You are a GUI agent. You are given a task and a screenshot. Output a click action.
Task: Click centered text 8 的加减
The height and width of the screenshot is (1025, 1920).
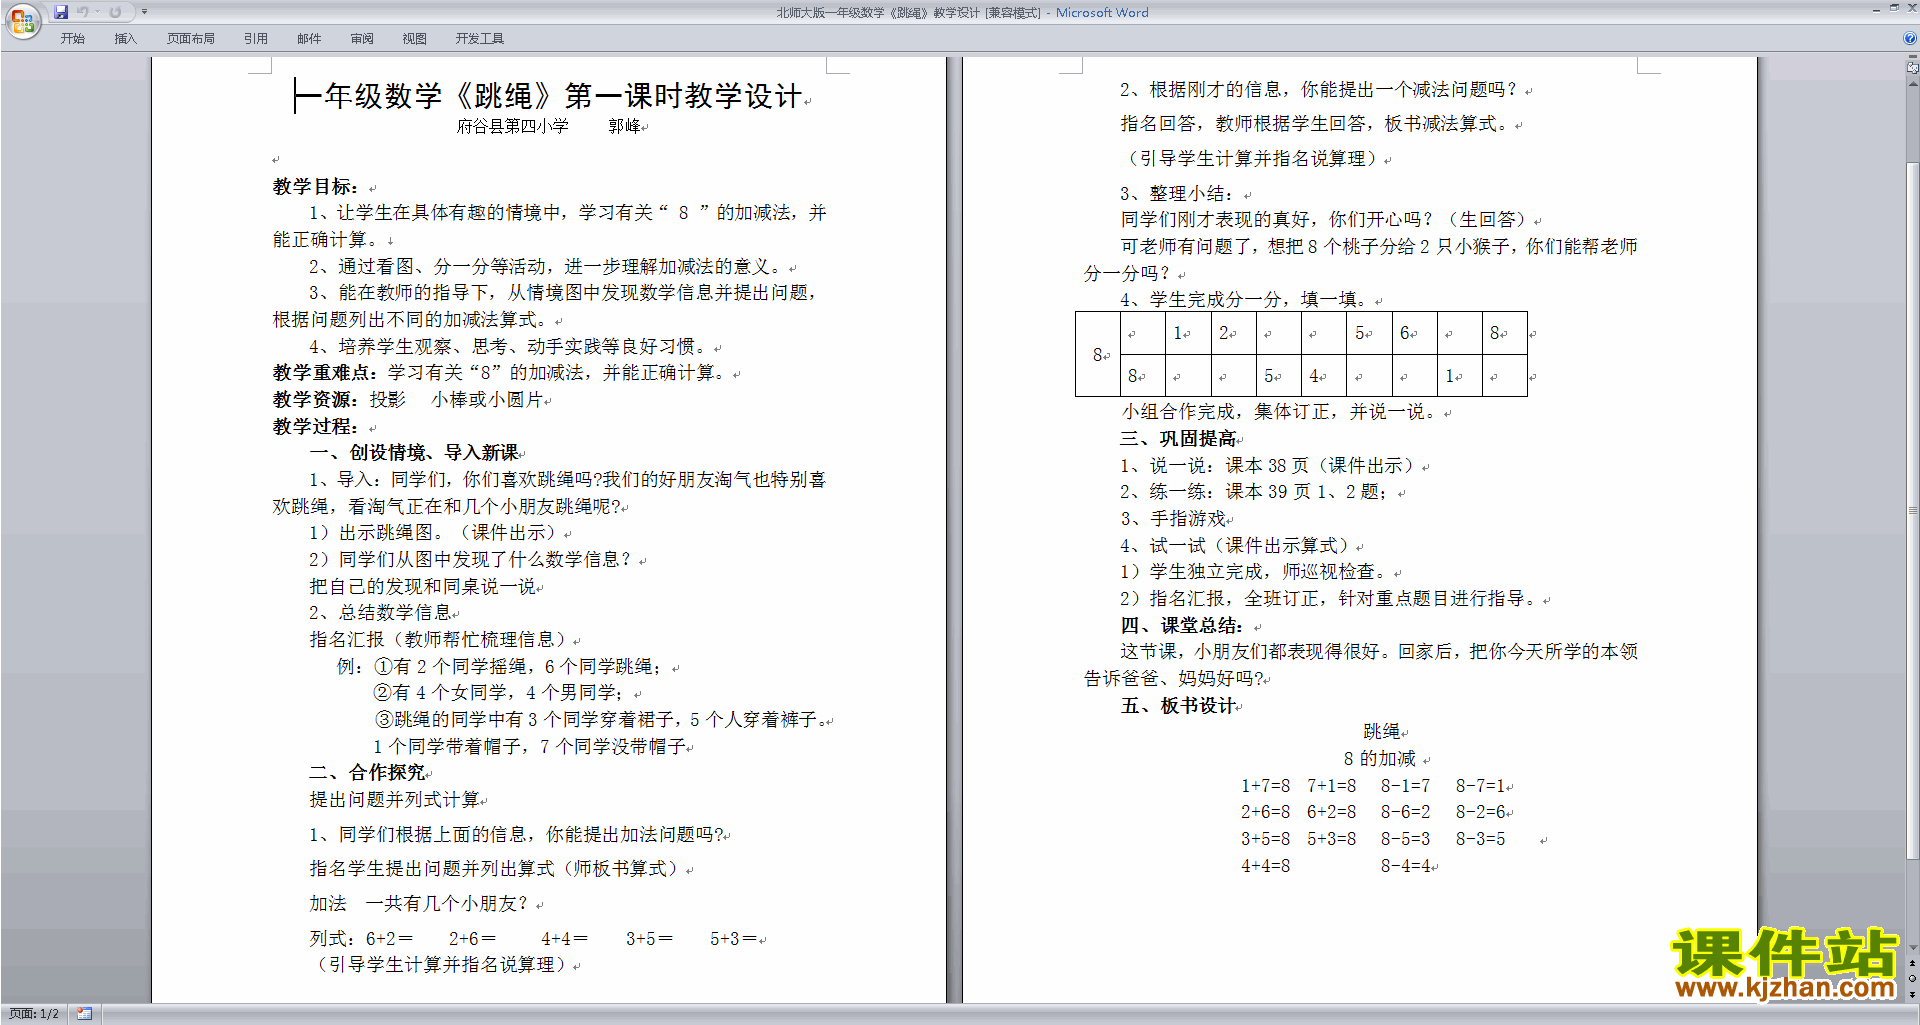click(1380, 759)
